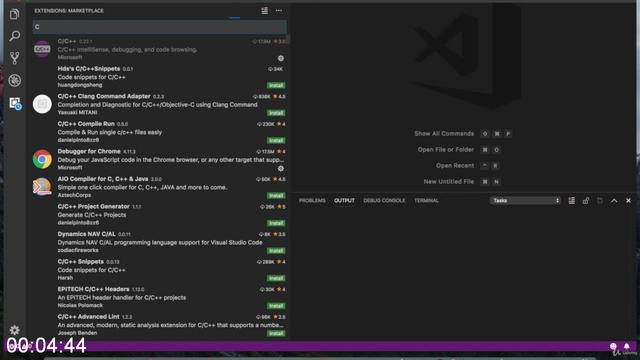The height and width of the screenshot is (360, 640).
Task: Switch to the Debug Console tab
Action: pyautogui.click(x=384, y=200)
